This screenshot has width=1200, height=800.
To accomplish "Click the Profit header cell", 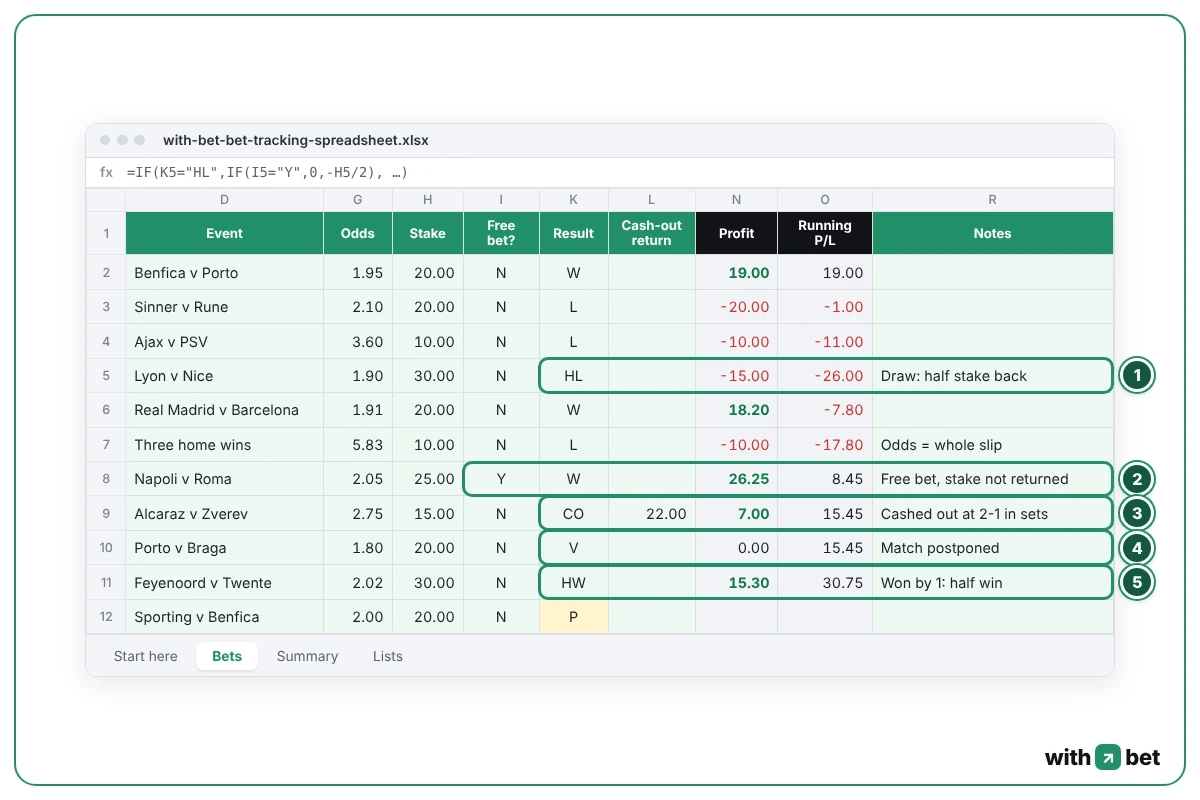I will point(736,233).
